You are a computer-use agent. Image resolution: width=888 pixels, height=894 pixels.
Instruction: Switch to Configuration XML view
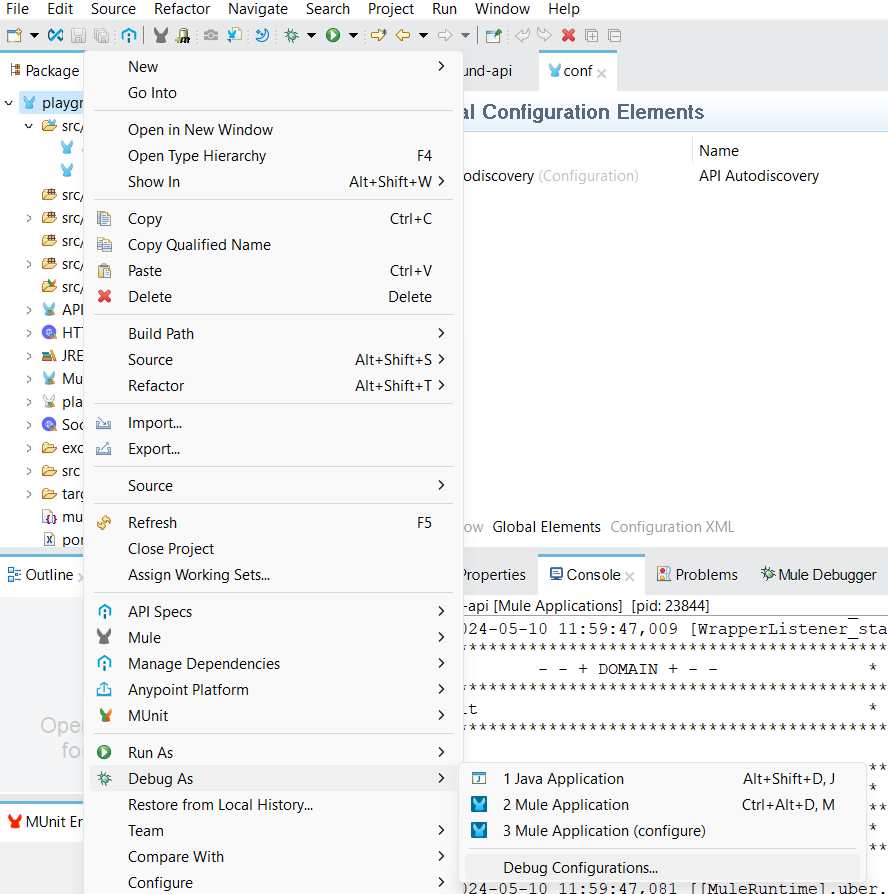pos(672,527)
